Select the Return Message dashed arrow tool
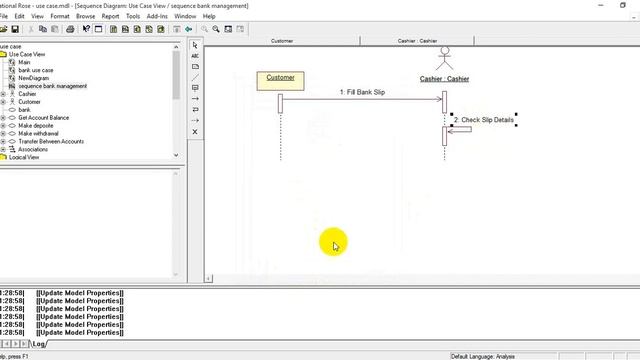The height and width of the screenshot is (360, 640). click(x=195, y=120)
